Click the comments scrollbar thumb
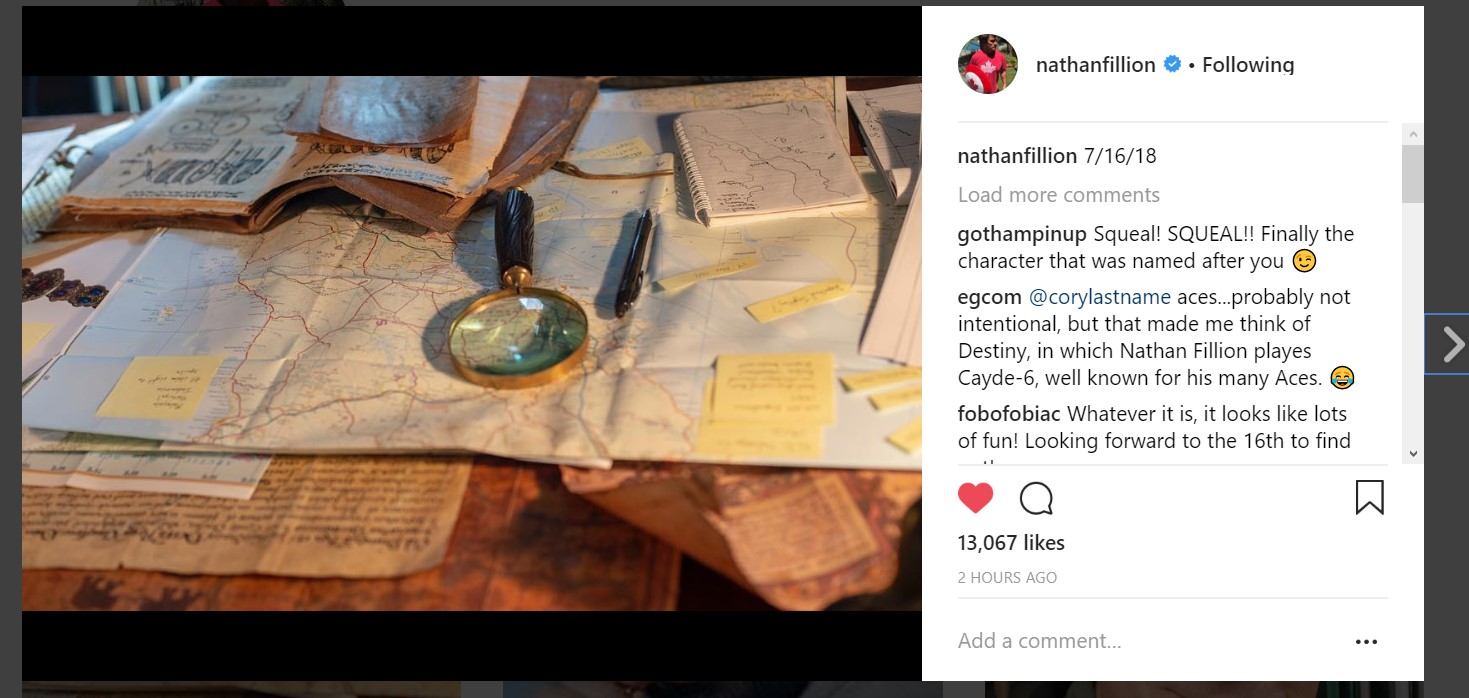 pos(1413,173)
